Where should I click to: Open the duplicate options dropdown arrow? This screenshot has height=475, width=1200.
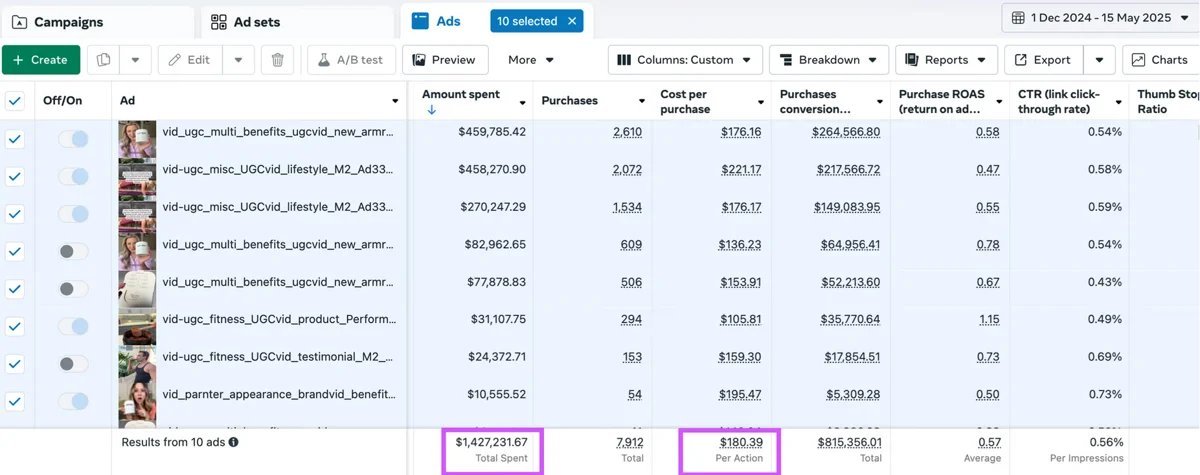point(135,60)
